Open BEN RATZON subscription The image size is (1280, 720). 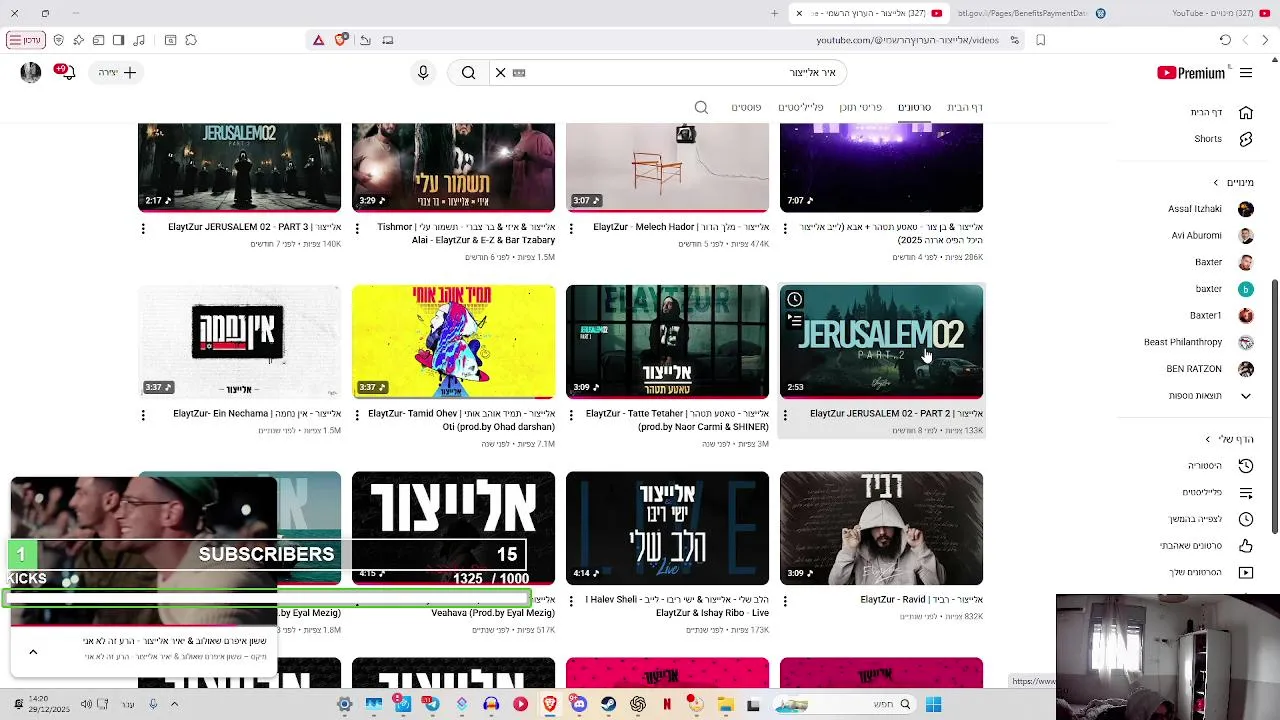1210,369
